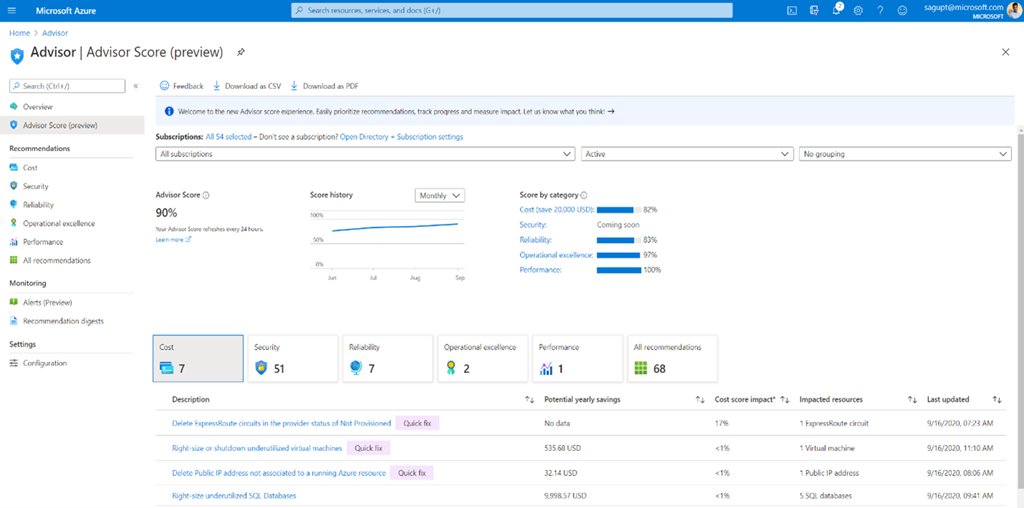This screenshot has width=1024, height=508.
Task: Open Right-size or shutdown underutilized VMs
Action: pos(257,449)
